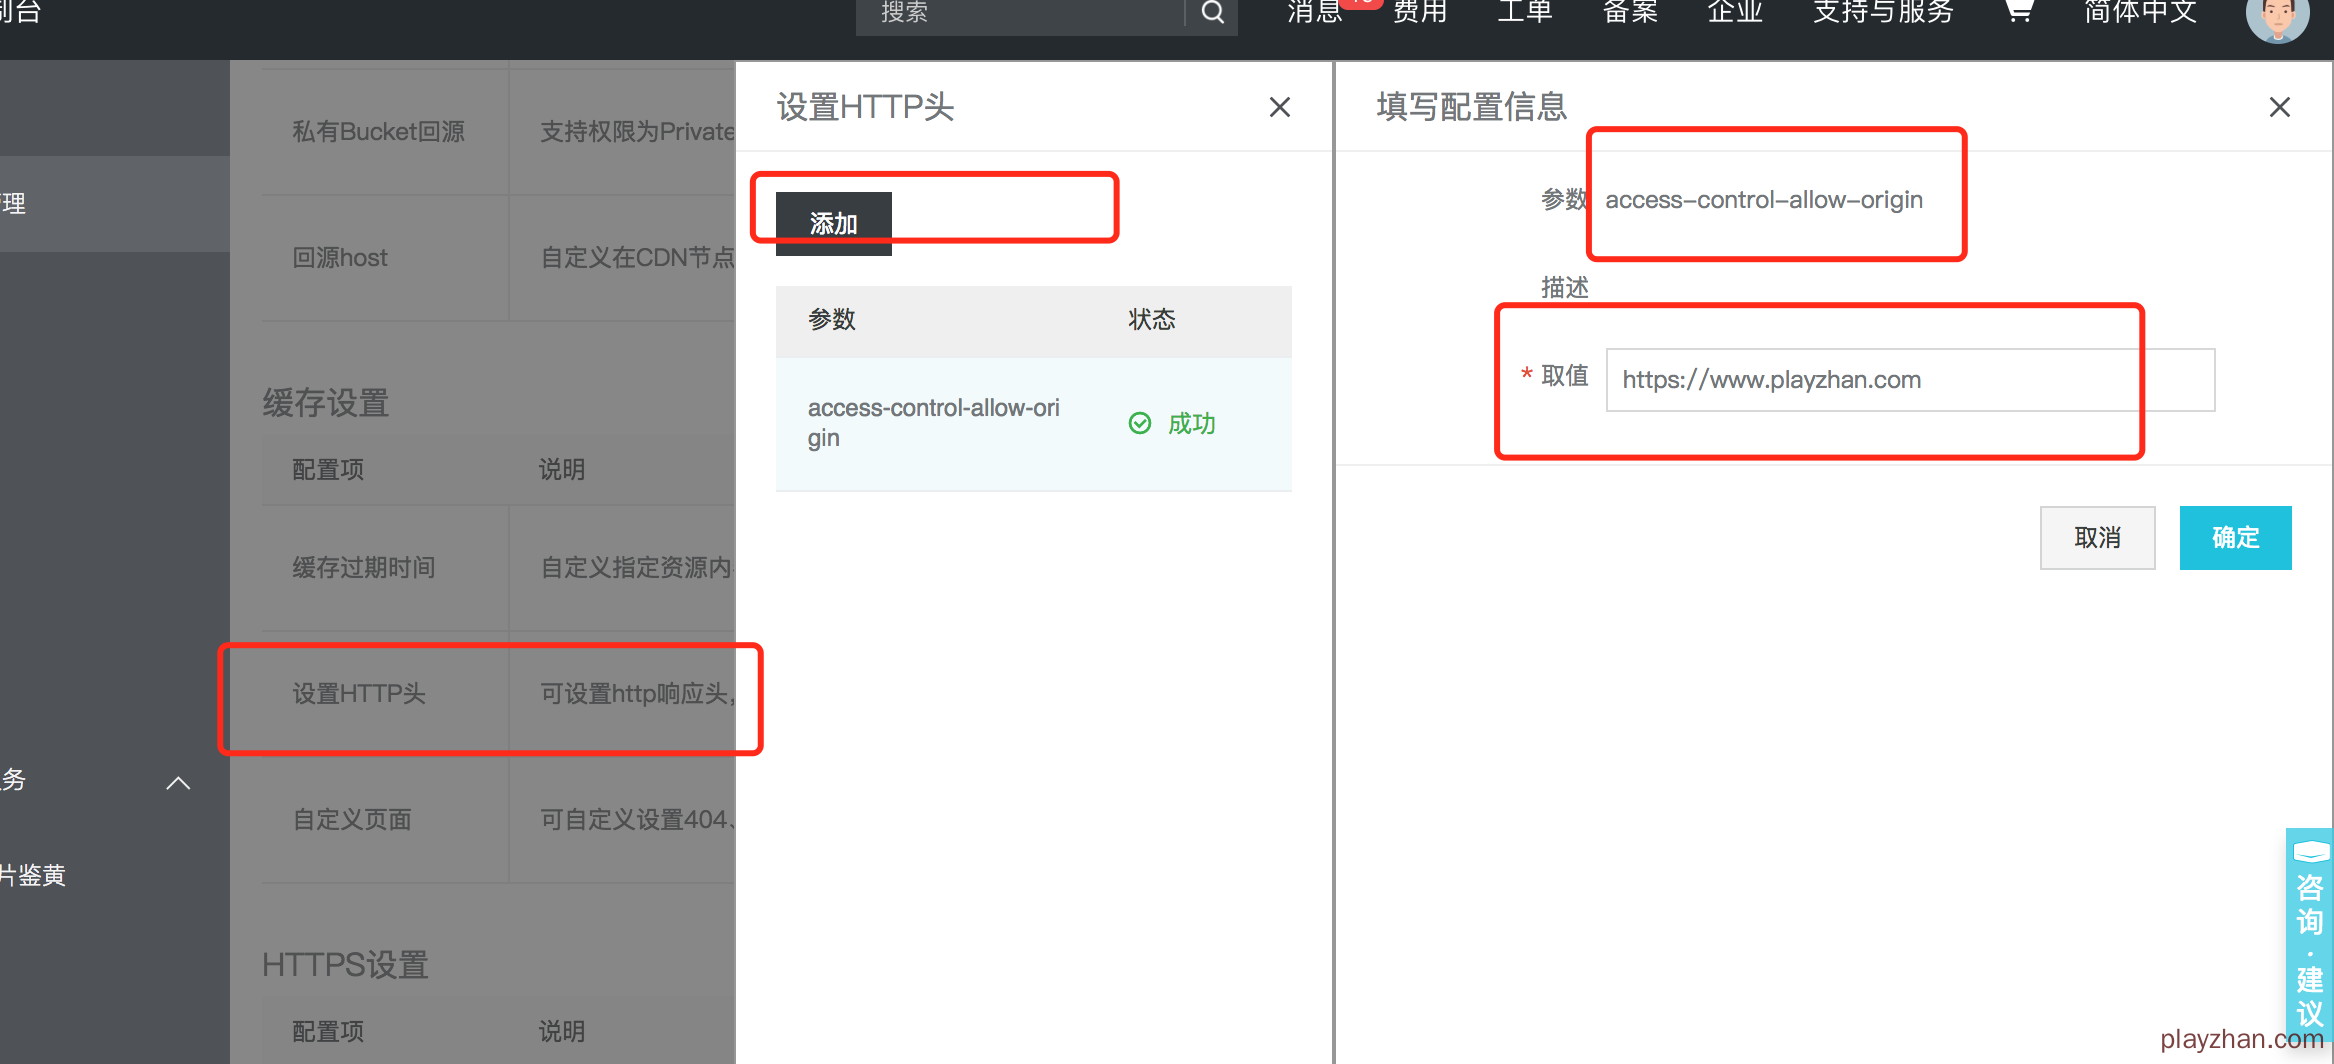Open the 咨询·建议 feedback widget
Image resolution: width=2334 pixels, height=1064 pixels.
[x=2309, y=935]
